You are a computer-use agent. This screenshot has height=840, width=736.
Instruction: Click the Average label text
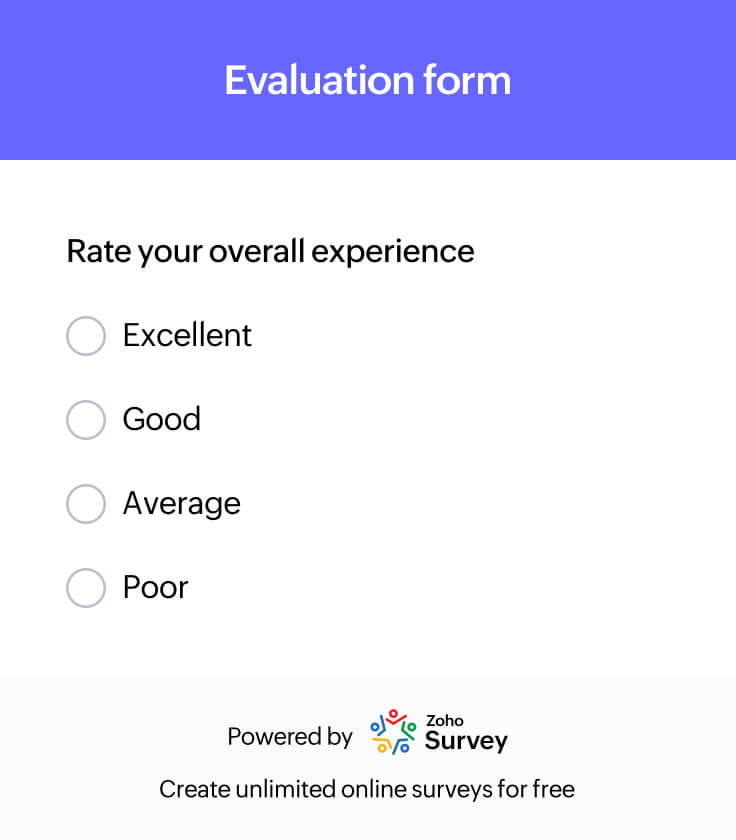pos(181,504)
